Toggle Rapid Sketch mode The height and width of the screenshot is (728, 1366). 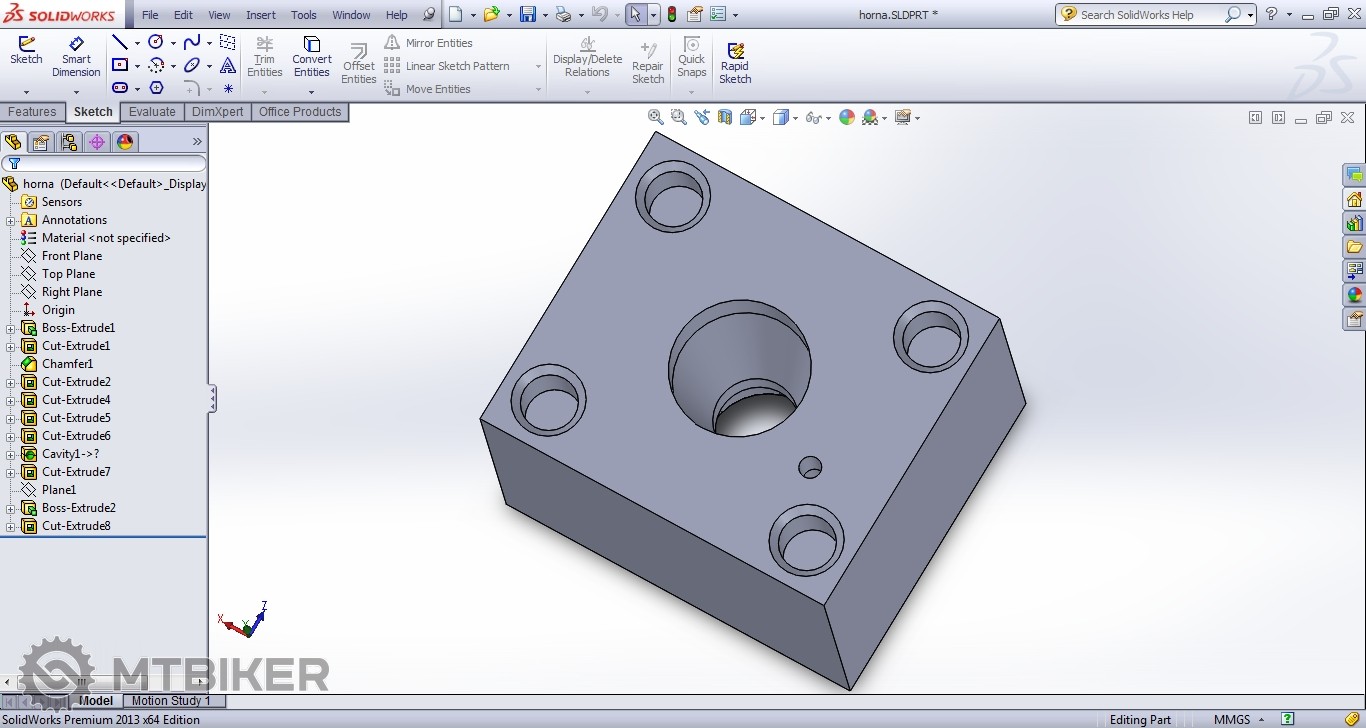tap(735, 62)
